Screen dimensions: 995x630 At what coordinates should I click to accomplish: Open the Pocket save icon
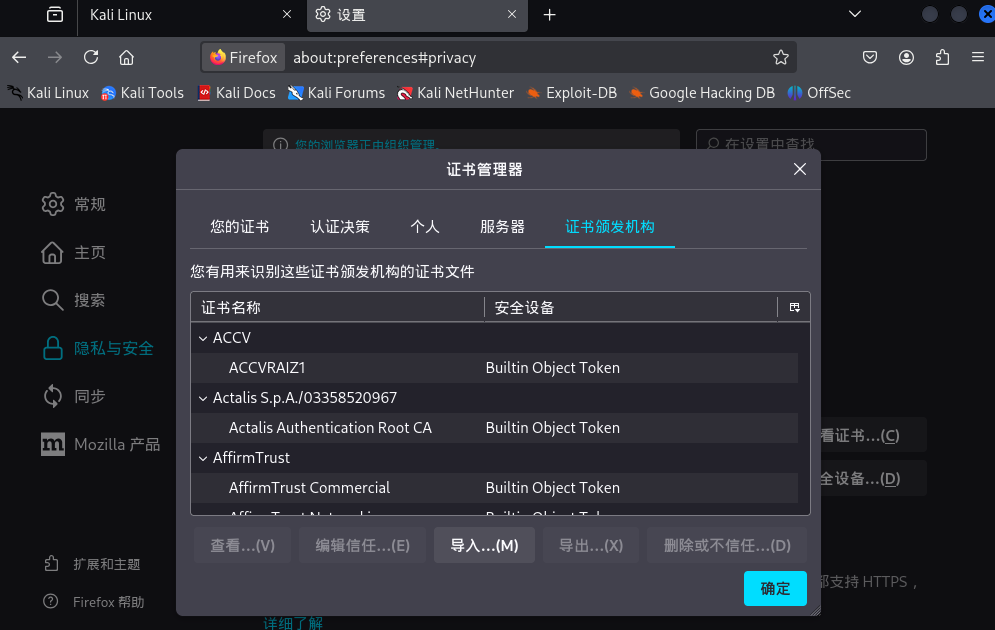click(x=870, y=58)
